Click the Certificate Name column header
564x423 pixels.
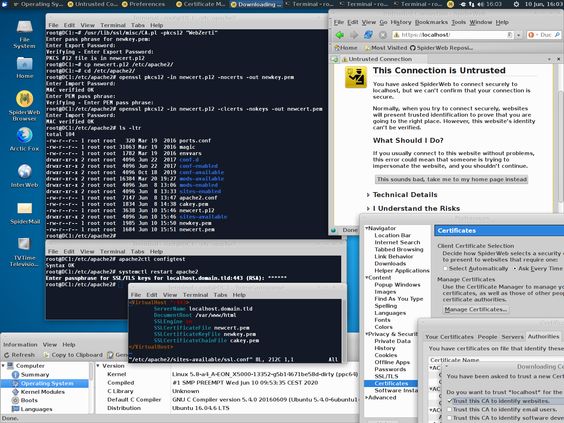(x=455, y=360)
